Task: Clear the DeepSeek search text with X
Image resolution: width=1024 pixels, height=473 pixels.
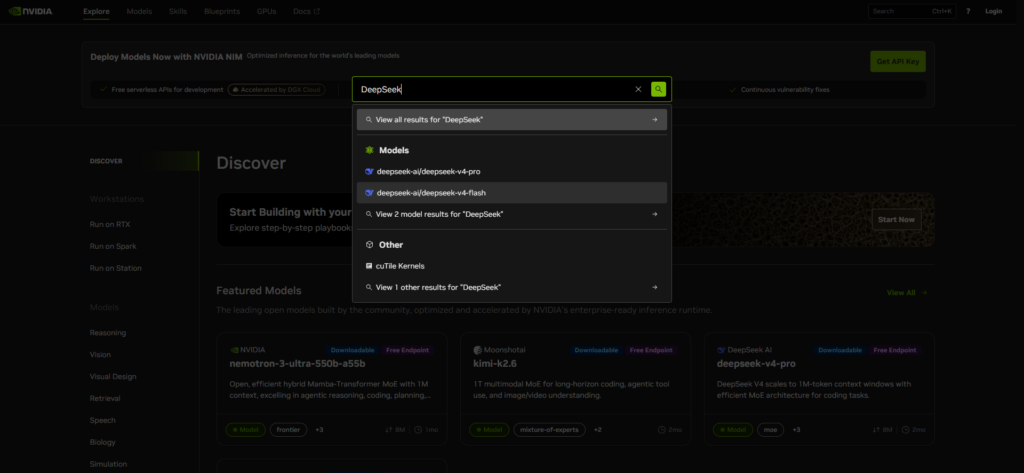Action: point(638,90)
